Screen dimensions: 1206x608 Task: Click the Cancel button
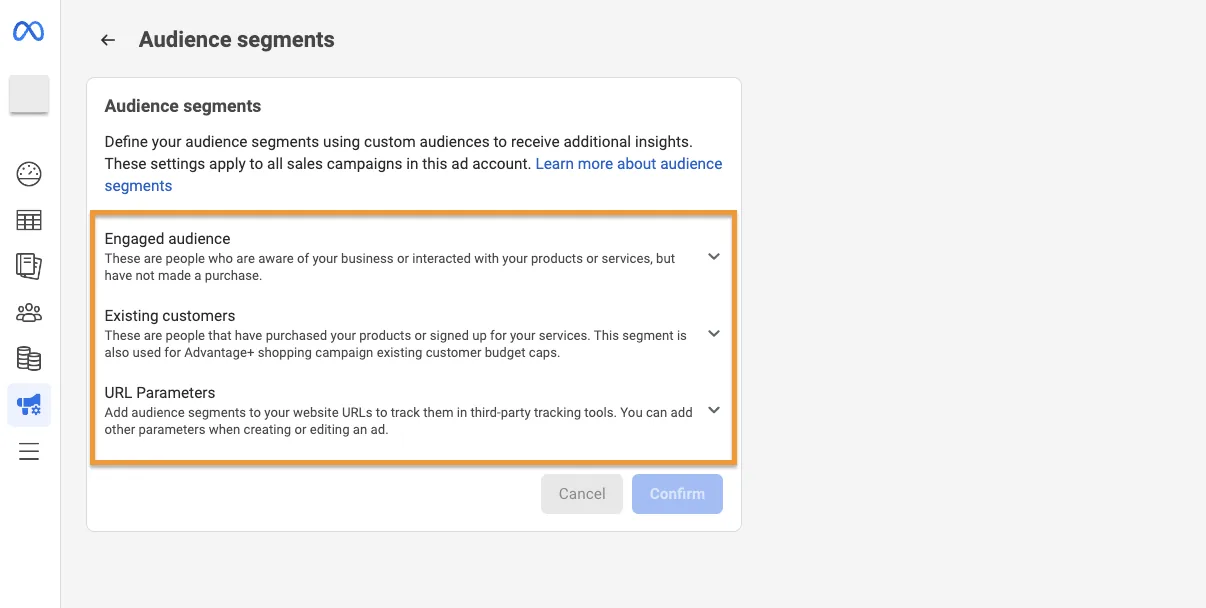click(582, 494)
